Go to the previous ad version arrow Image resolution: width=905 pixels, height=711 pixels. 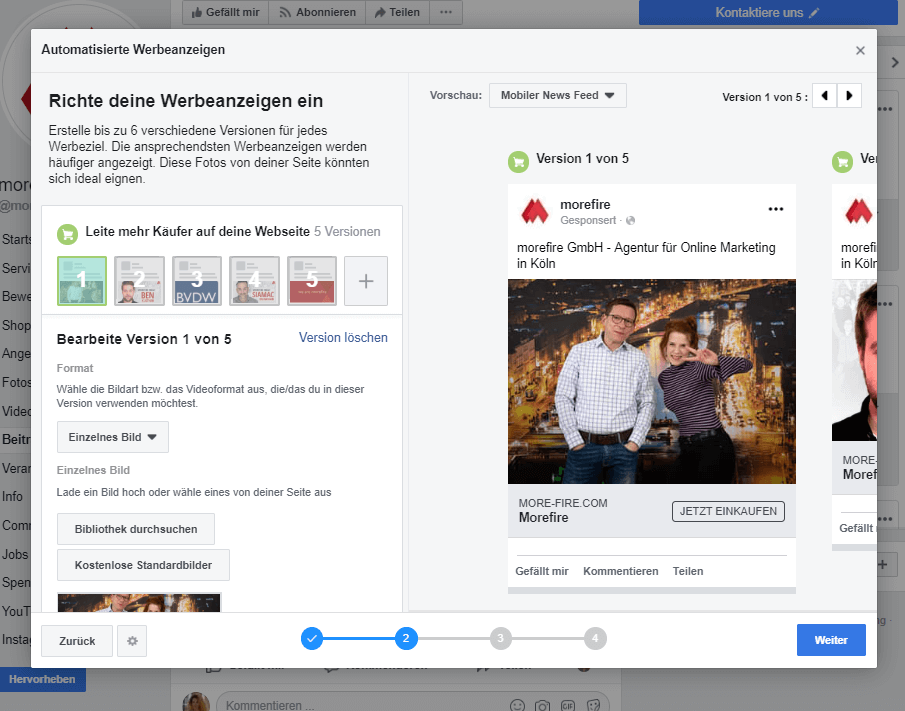pyautogui.click(x=825, y=96)
